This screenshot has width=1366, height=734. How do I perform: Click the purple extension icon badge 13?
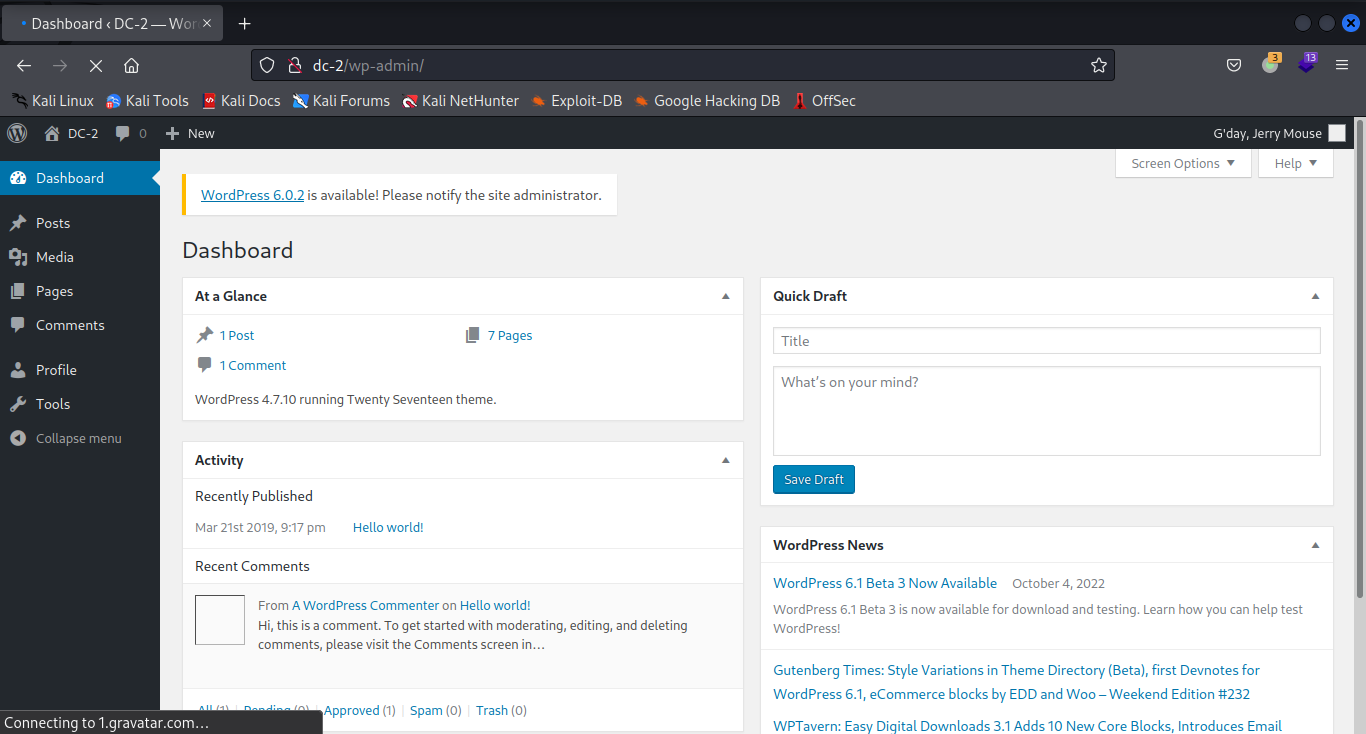pyautogui.click(x=1307, y=64)
